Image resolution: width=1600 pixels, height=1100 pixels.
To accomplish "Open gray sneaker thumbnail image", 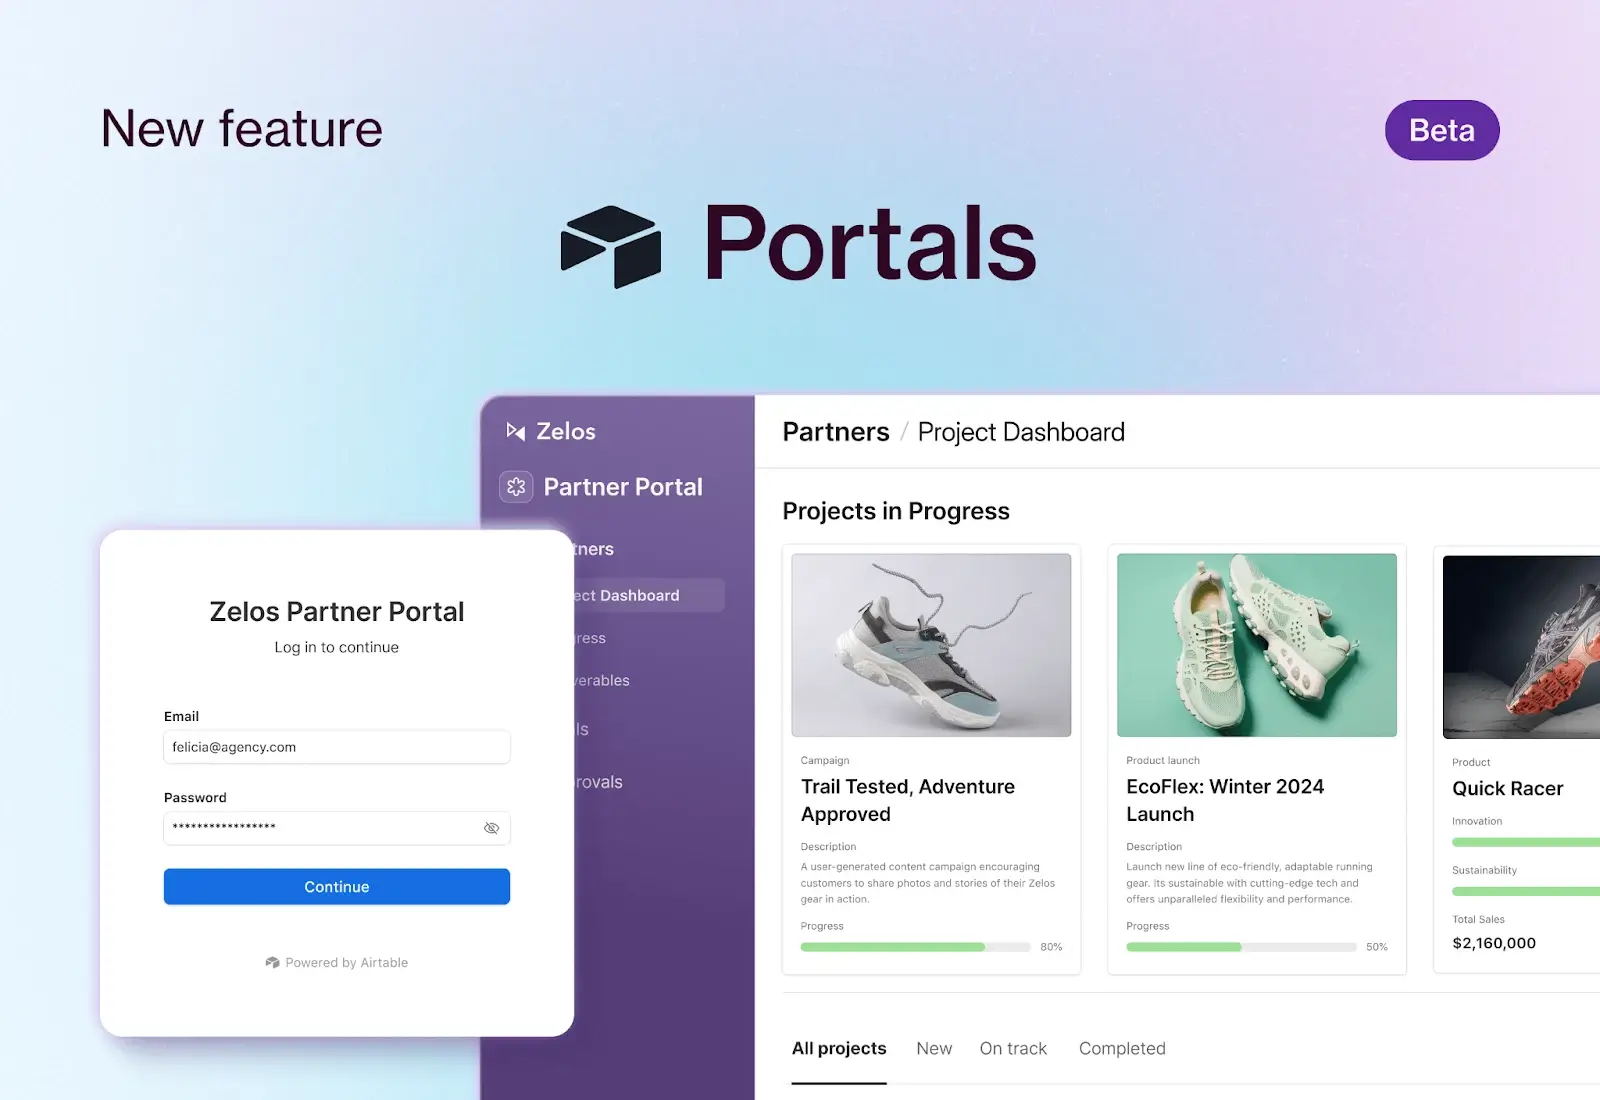I will [x=931, y=645].
